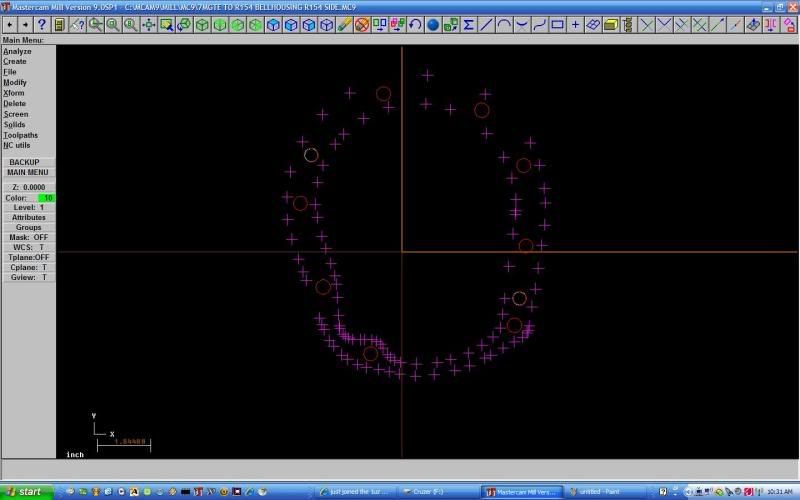Open help with the question mark icon

(42, 24)
